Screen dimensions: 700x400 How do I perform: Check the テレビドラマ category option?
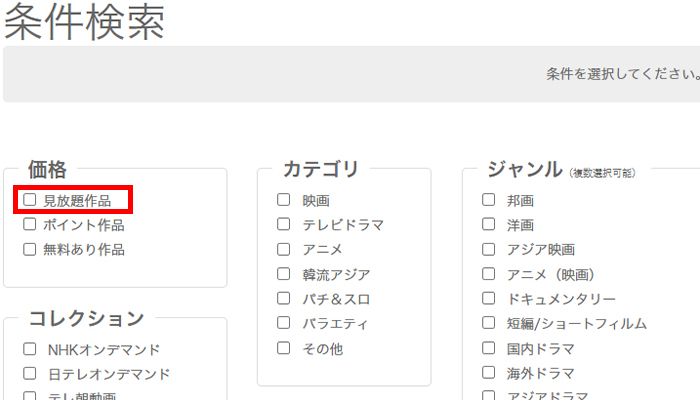(x=284, y=224)
